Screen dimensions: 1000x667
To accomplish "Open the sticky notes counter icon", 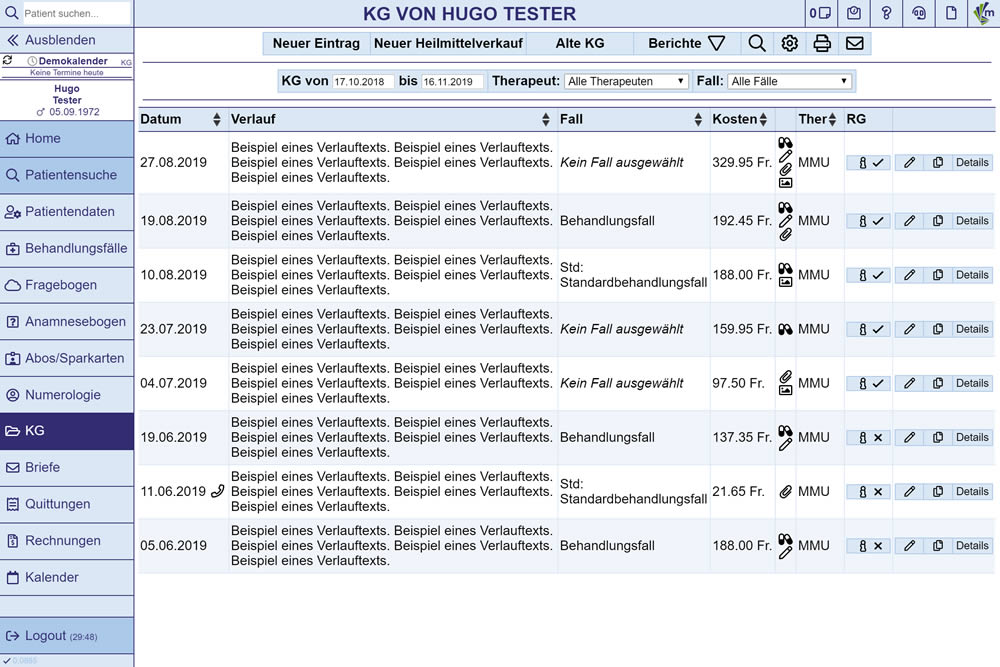I will (820, 13).
